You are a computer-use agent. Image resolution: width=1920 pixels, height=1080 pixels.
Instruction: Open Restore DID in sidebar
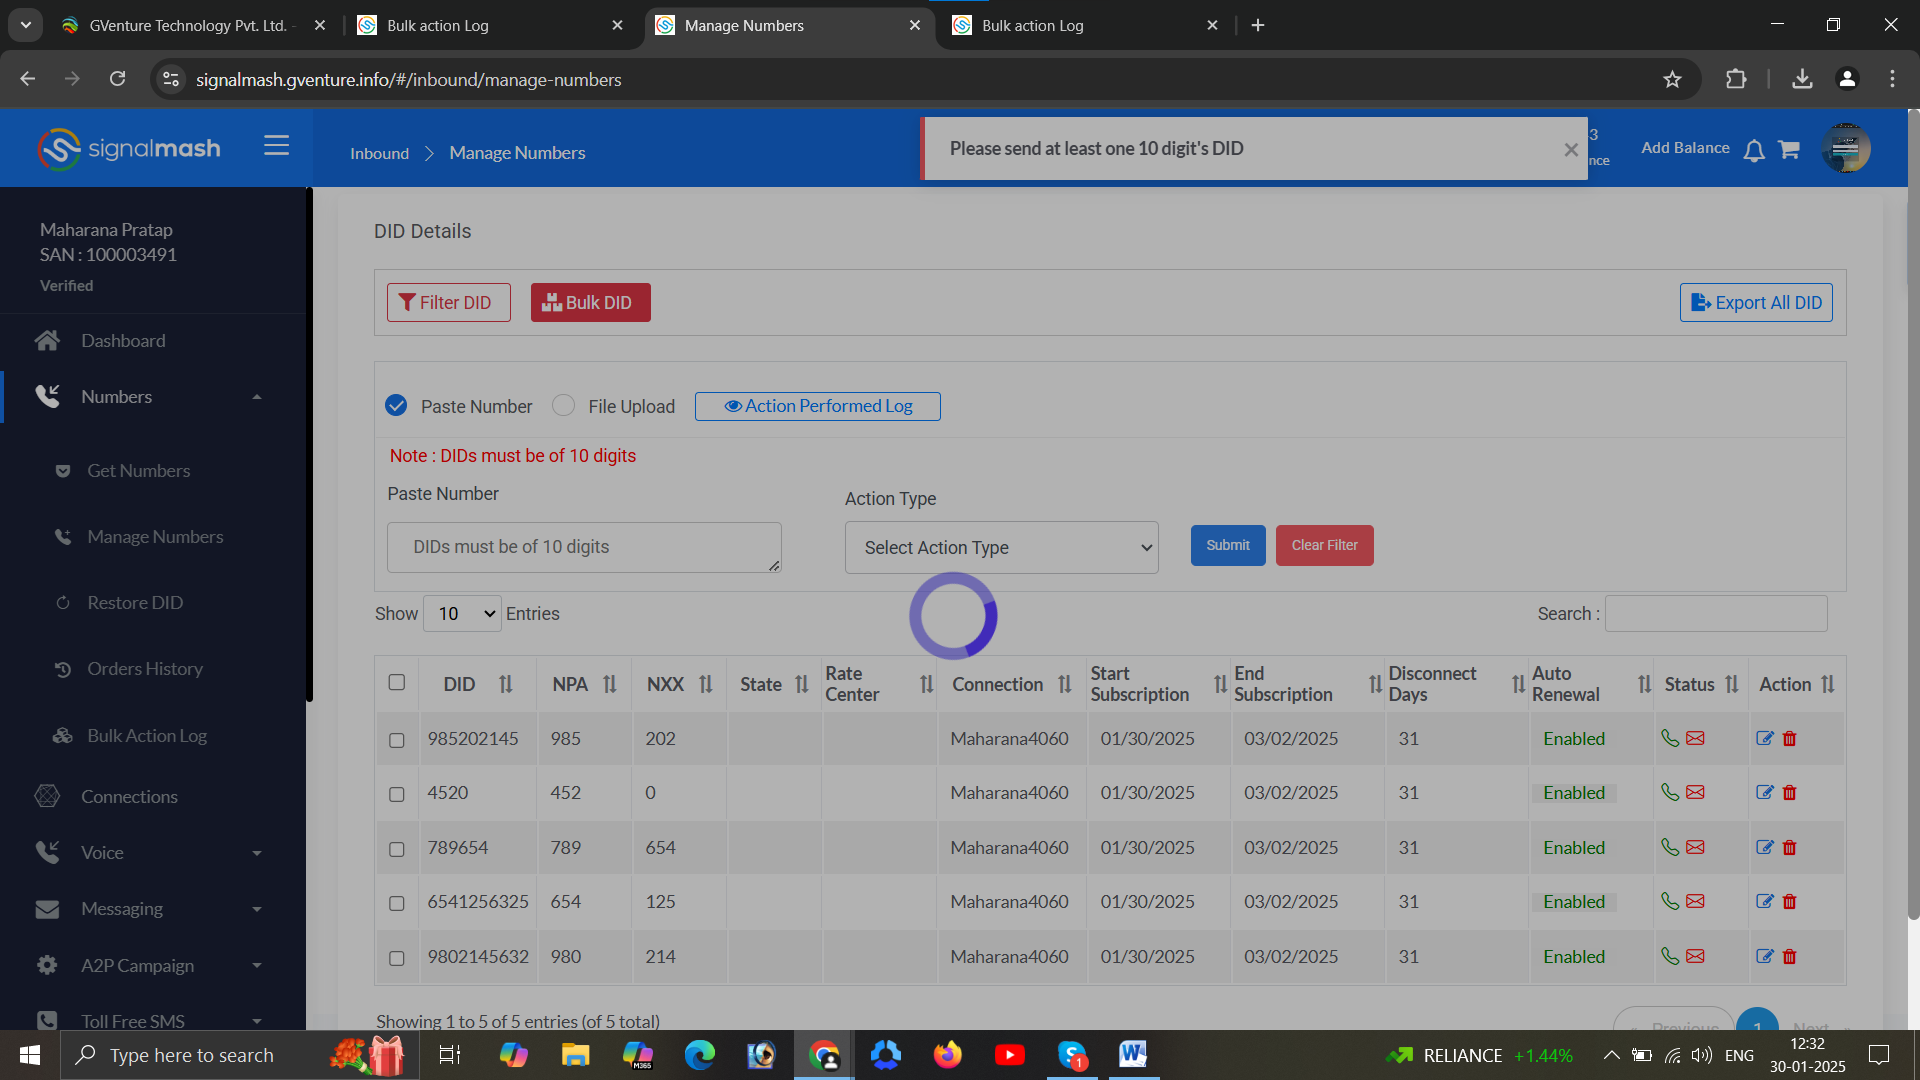[135, 603]
